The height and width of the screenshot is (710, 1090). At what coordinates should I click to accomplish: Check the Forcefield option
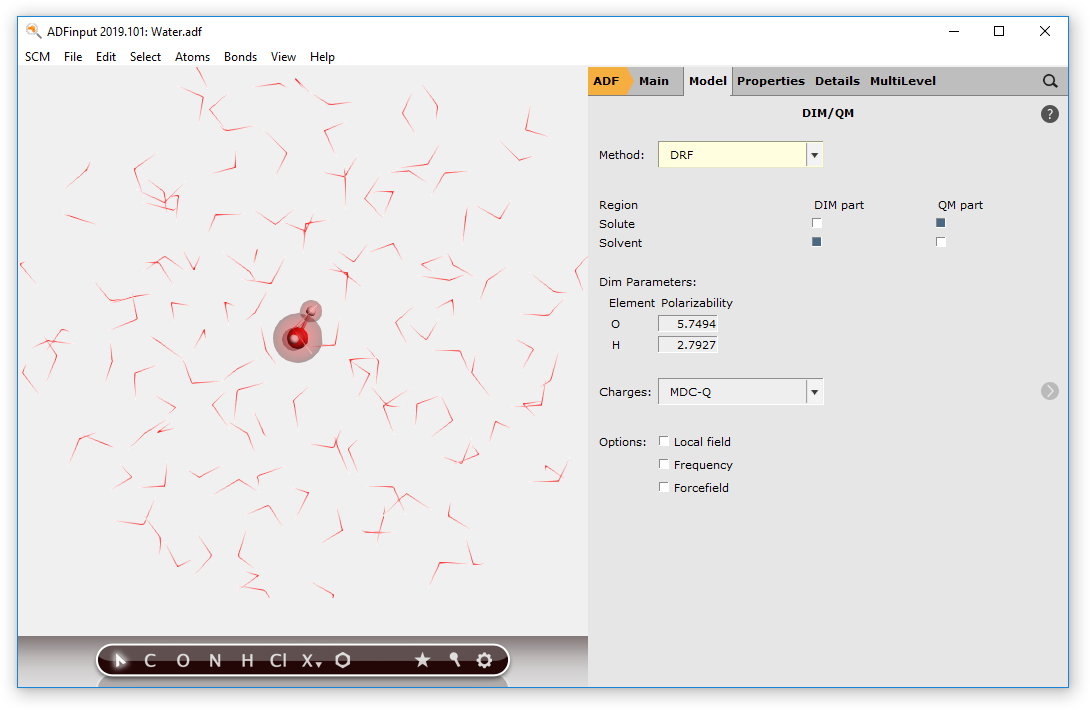click(664, 487)
